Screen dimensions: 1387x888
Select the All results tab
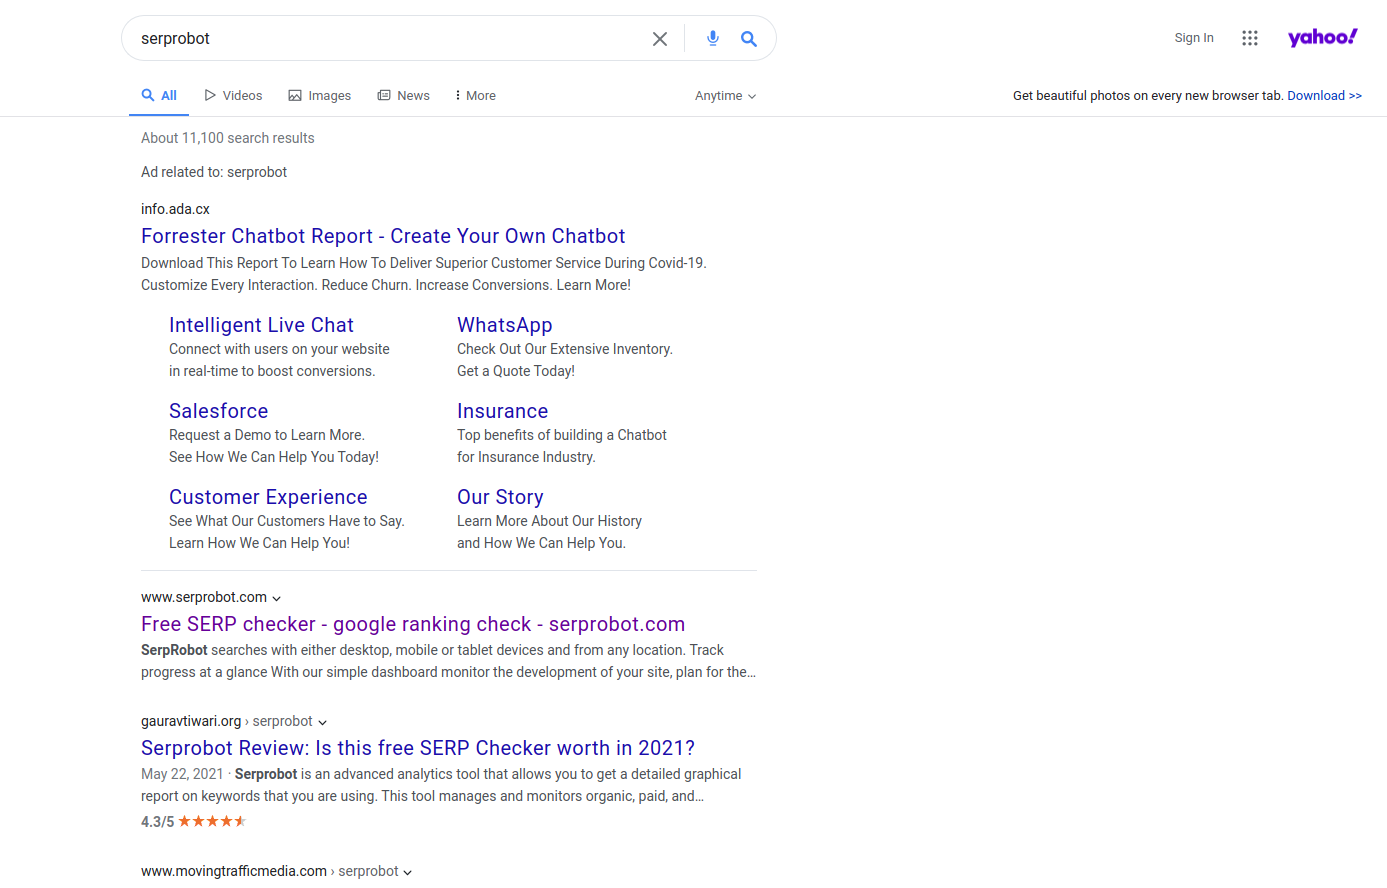(x=159, y=96)
